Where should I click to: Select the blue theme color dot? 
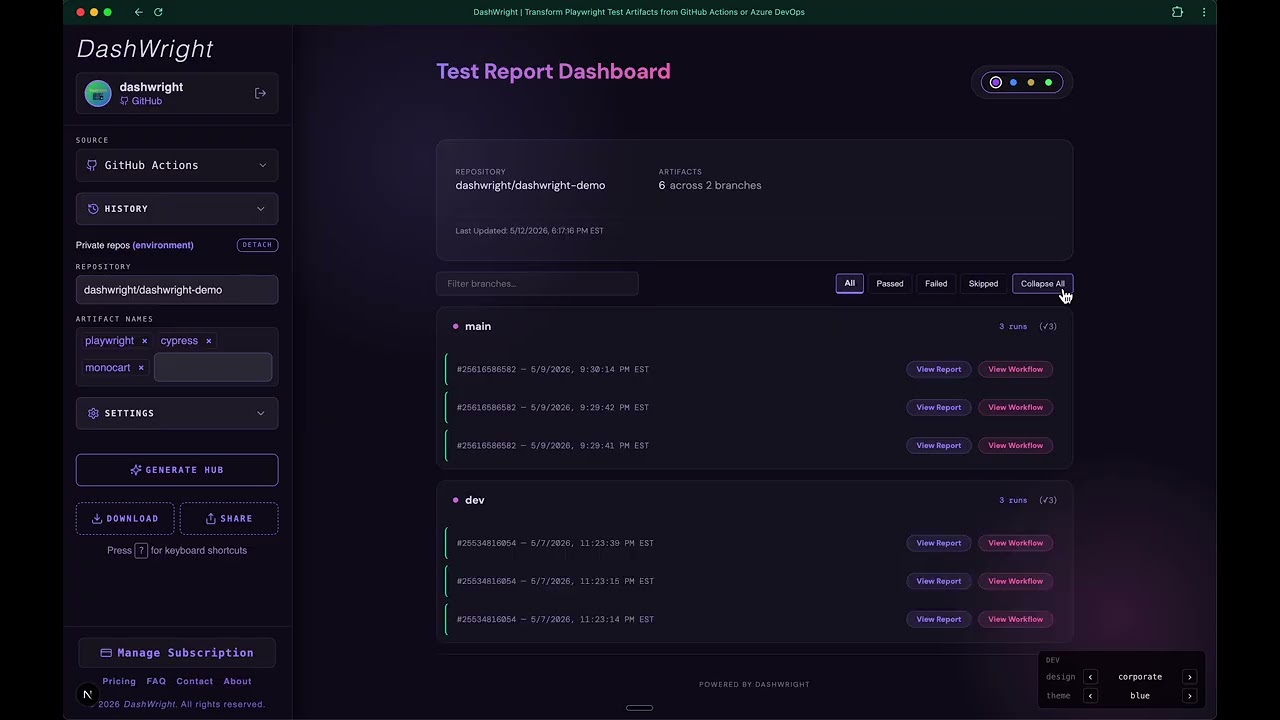(1013, 82)
